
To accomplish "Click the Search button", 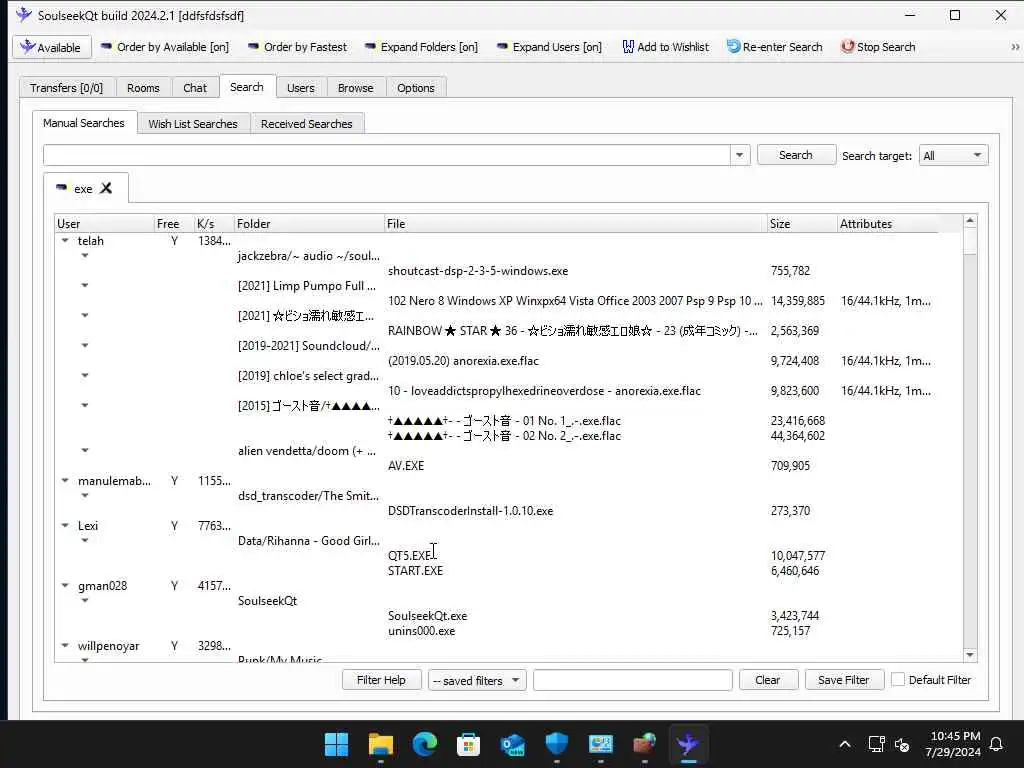I will click(x=795, y=155).
